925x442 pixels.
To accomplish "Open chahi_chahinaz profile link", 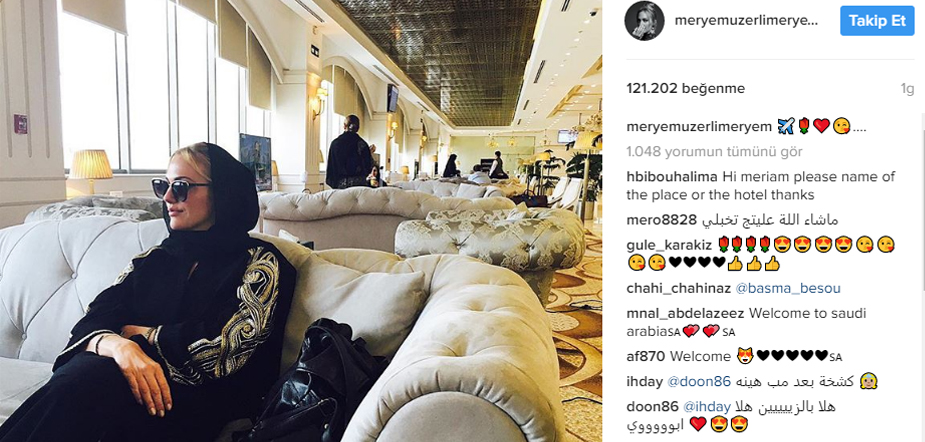I will (x=678, y=289).
